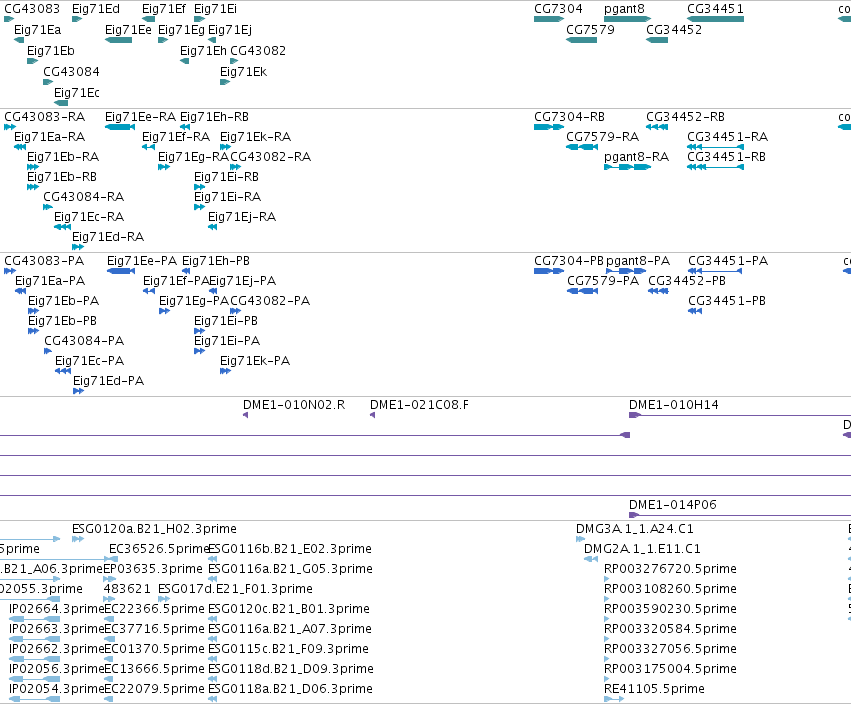Screen dimensions: 851x704
Task: Select the Eig71Ee gene glyph bar
Action: (118, 40)
